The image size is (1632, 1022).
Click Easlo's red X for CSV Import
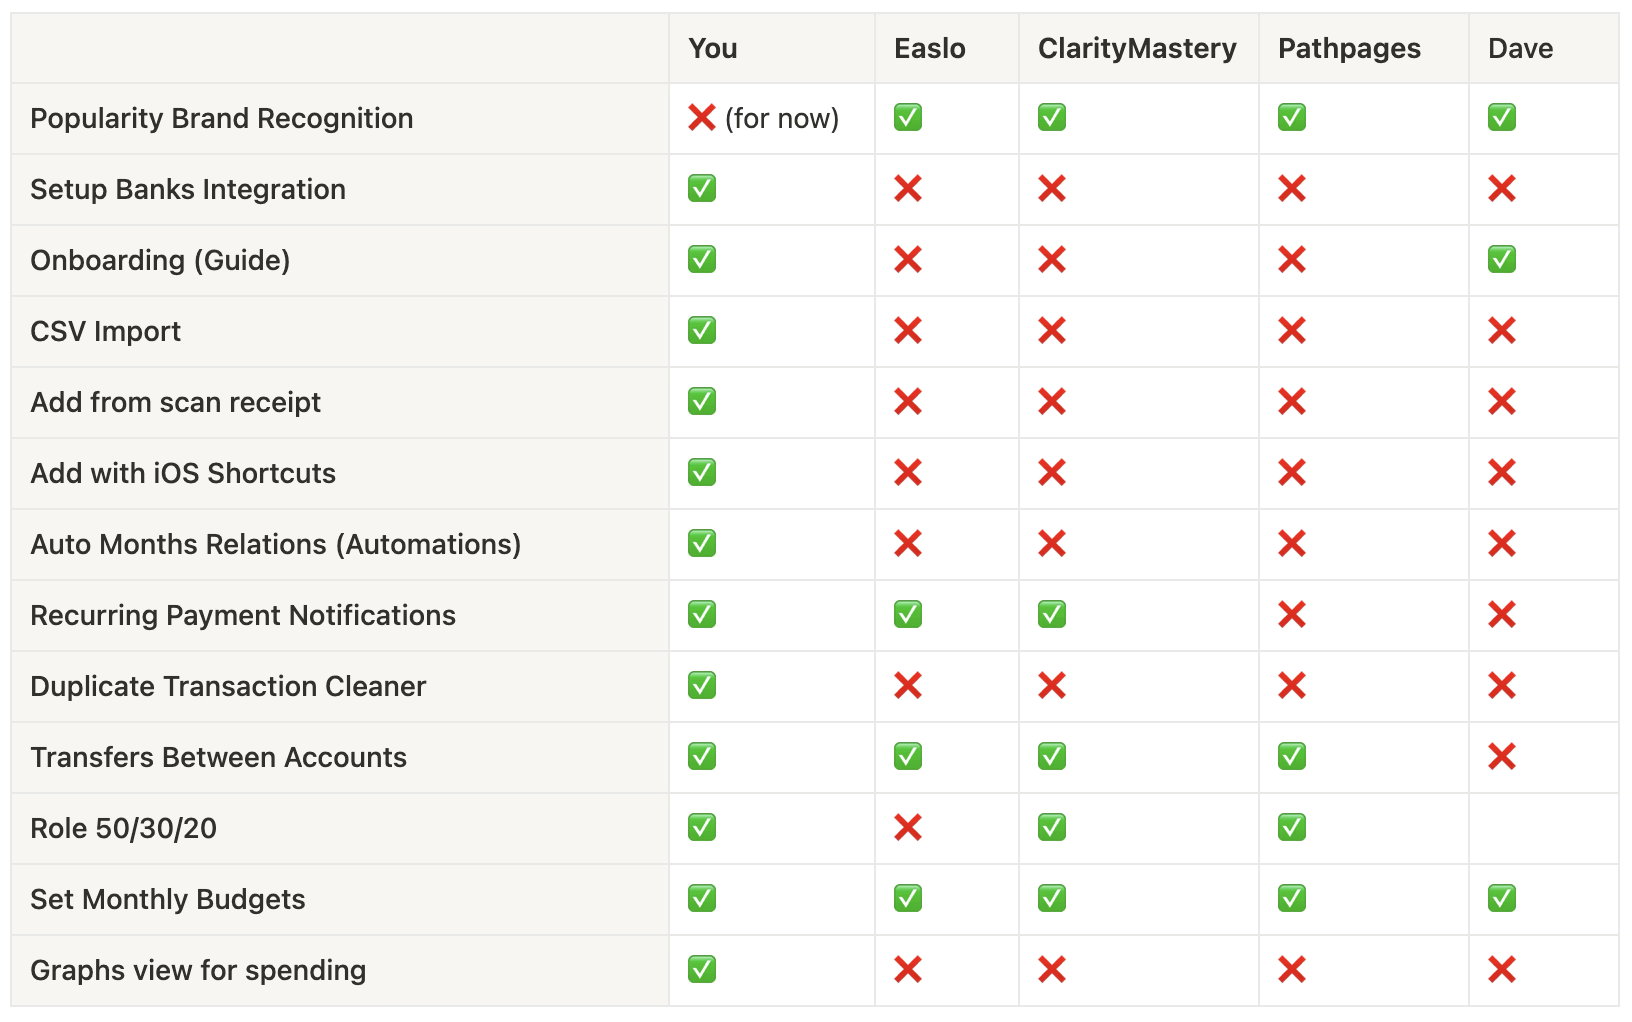tap(908, 331)
